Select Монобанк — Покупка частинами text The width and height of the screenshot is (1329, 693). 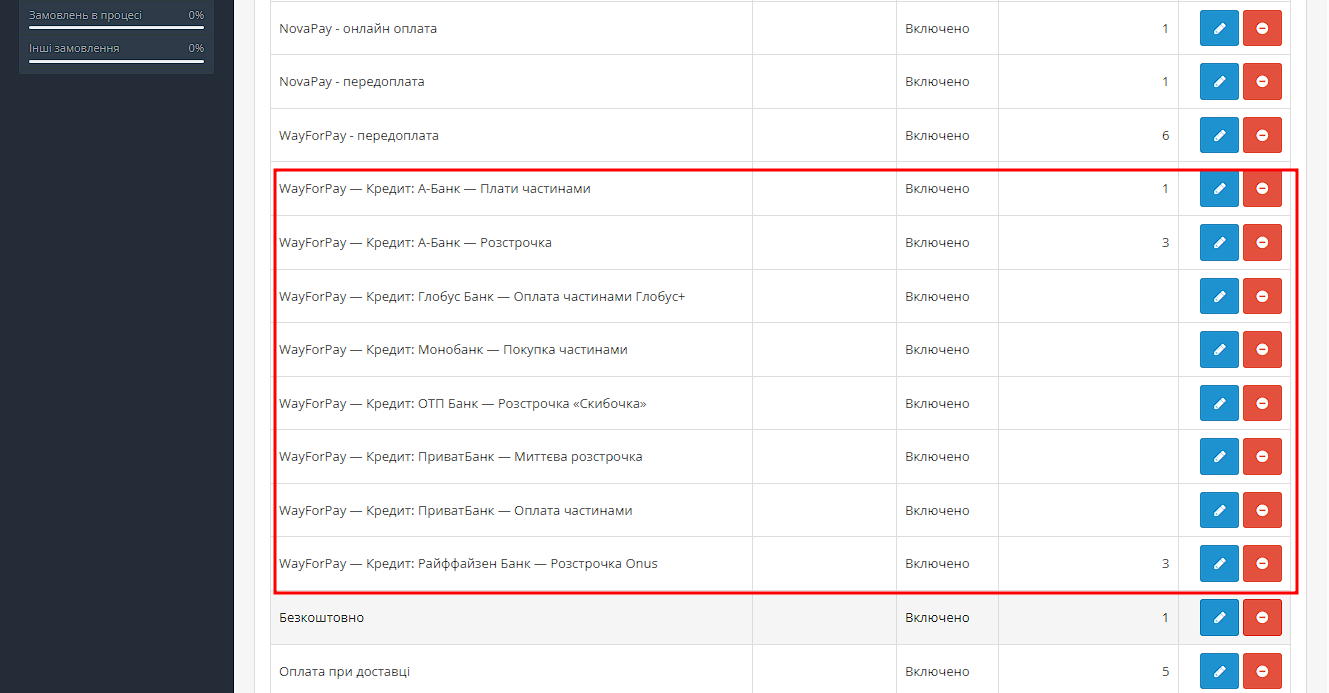(453, 350)
